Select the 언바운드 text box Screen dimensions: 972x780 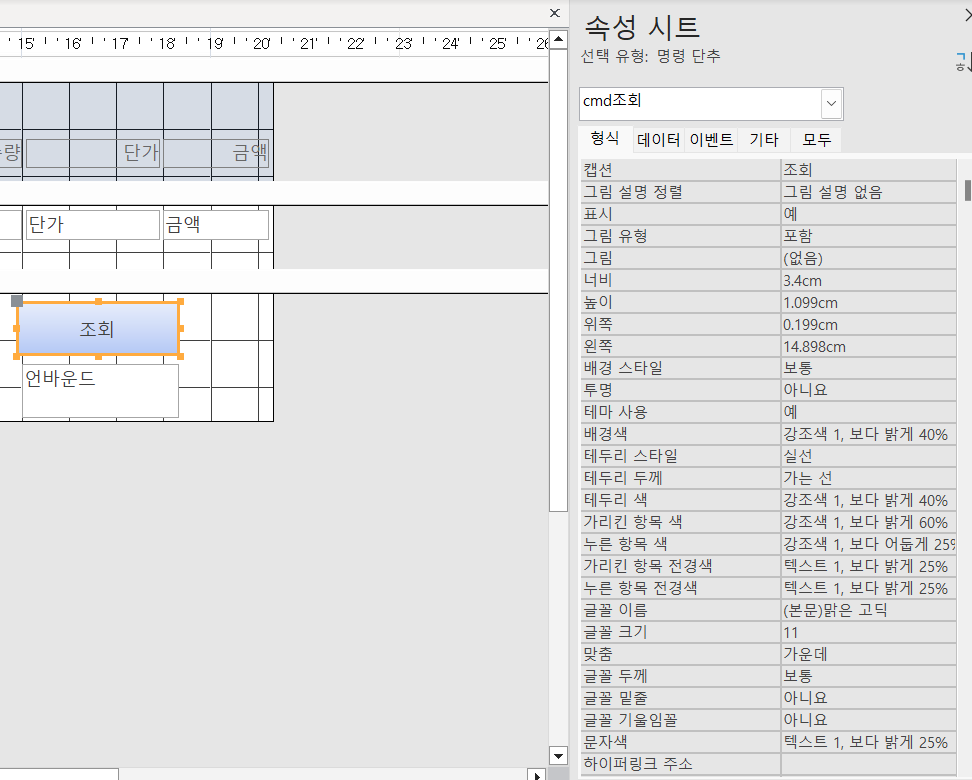click(100, 391)
